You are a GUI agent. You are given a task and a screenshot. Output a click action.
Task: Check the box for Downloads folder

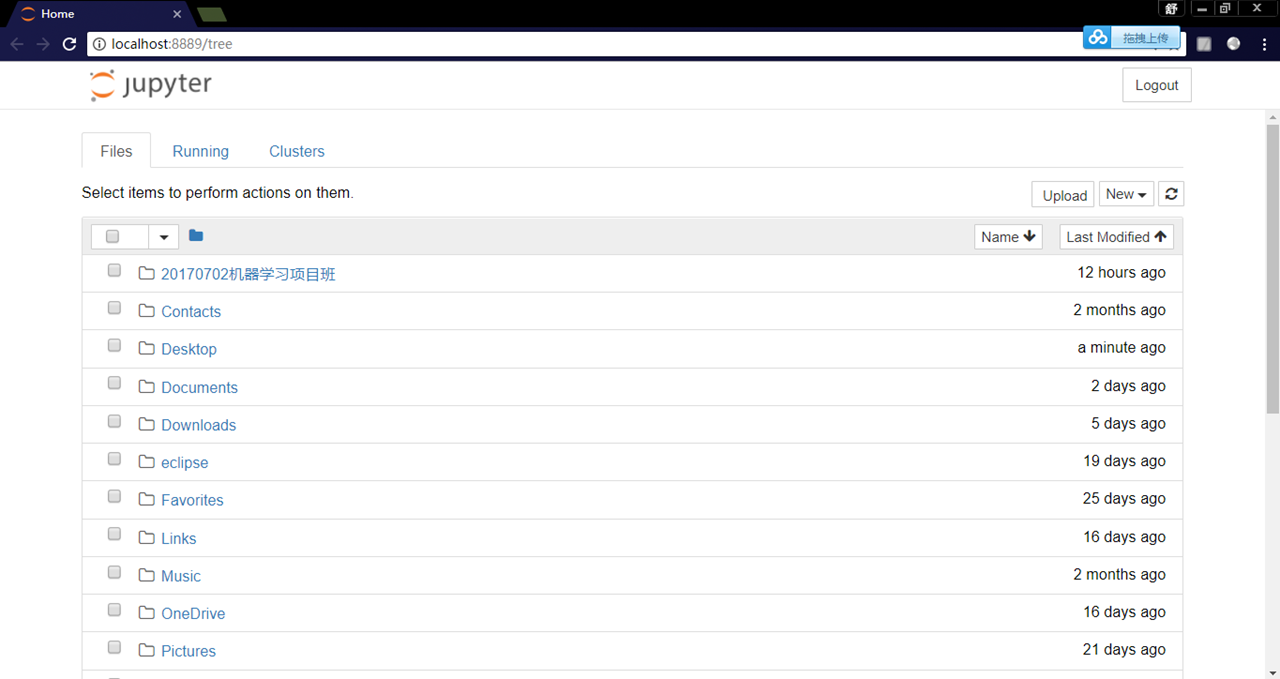click(114, 421)
